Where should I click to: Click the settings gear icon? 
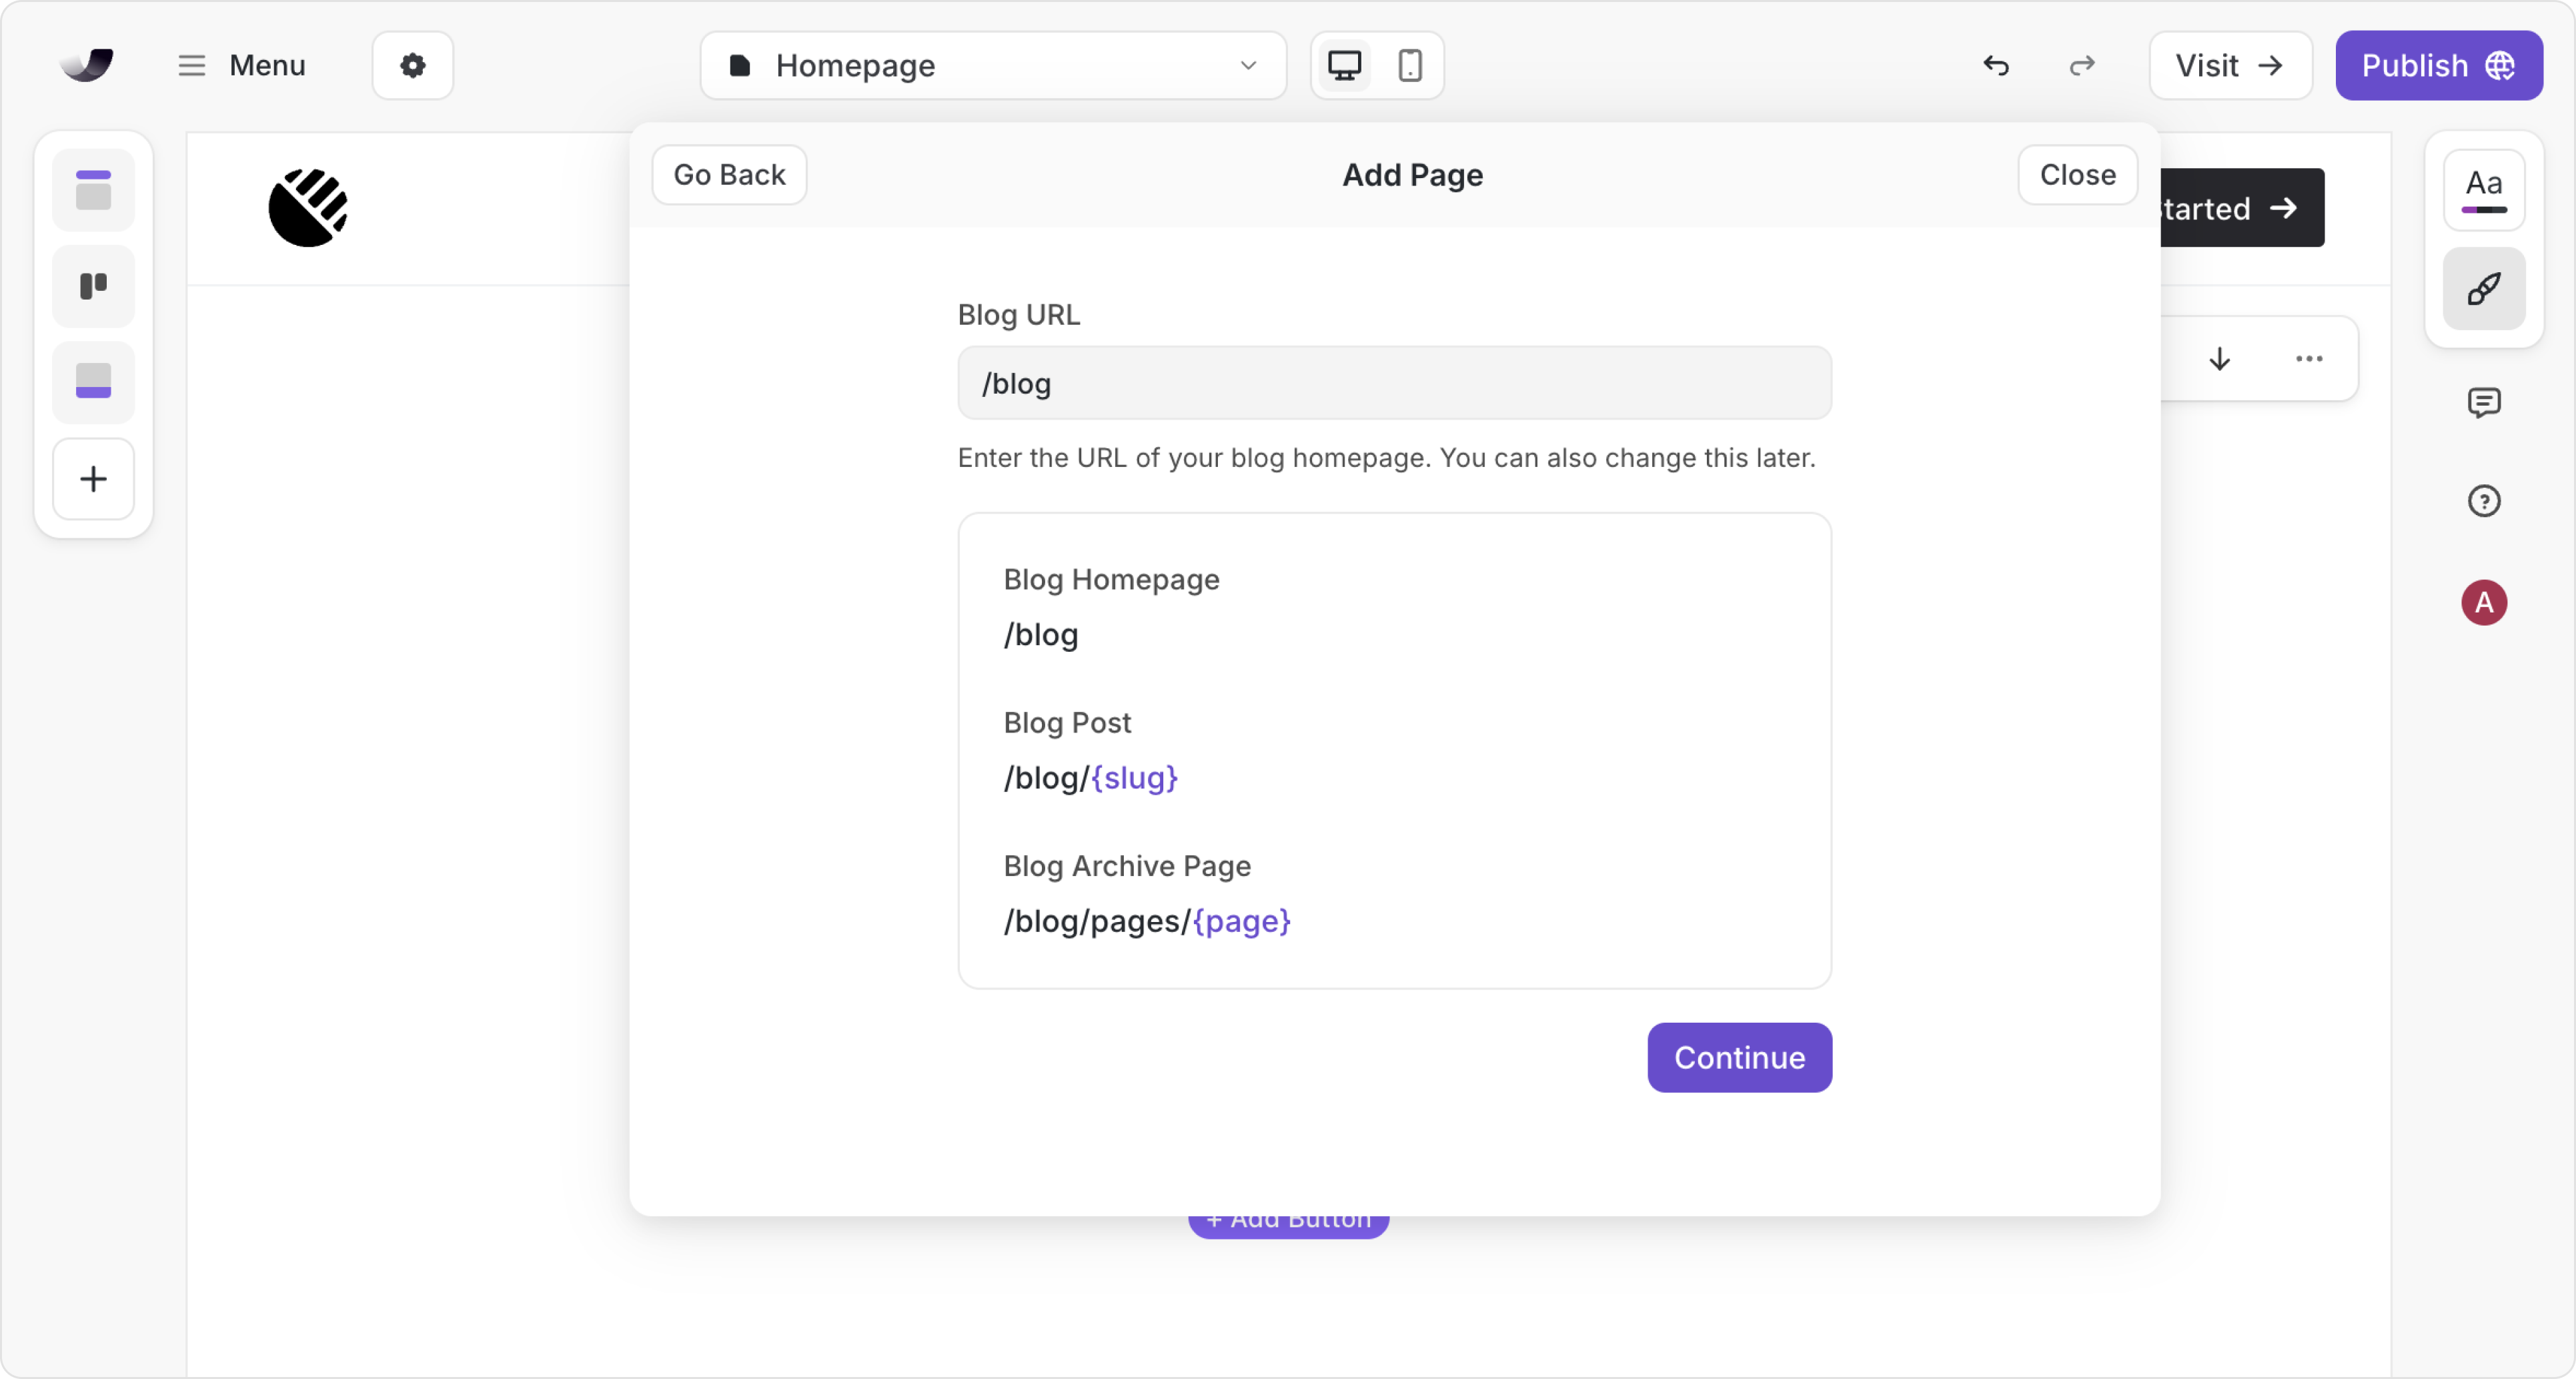(412, 66)
